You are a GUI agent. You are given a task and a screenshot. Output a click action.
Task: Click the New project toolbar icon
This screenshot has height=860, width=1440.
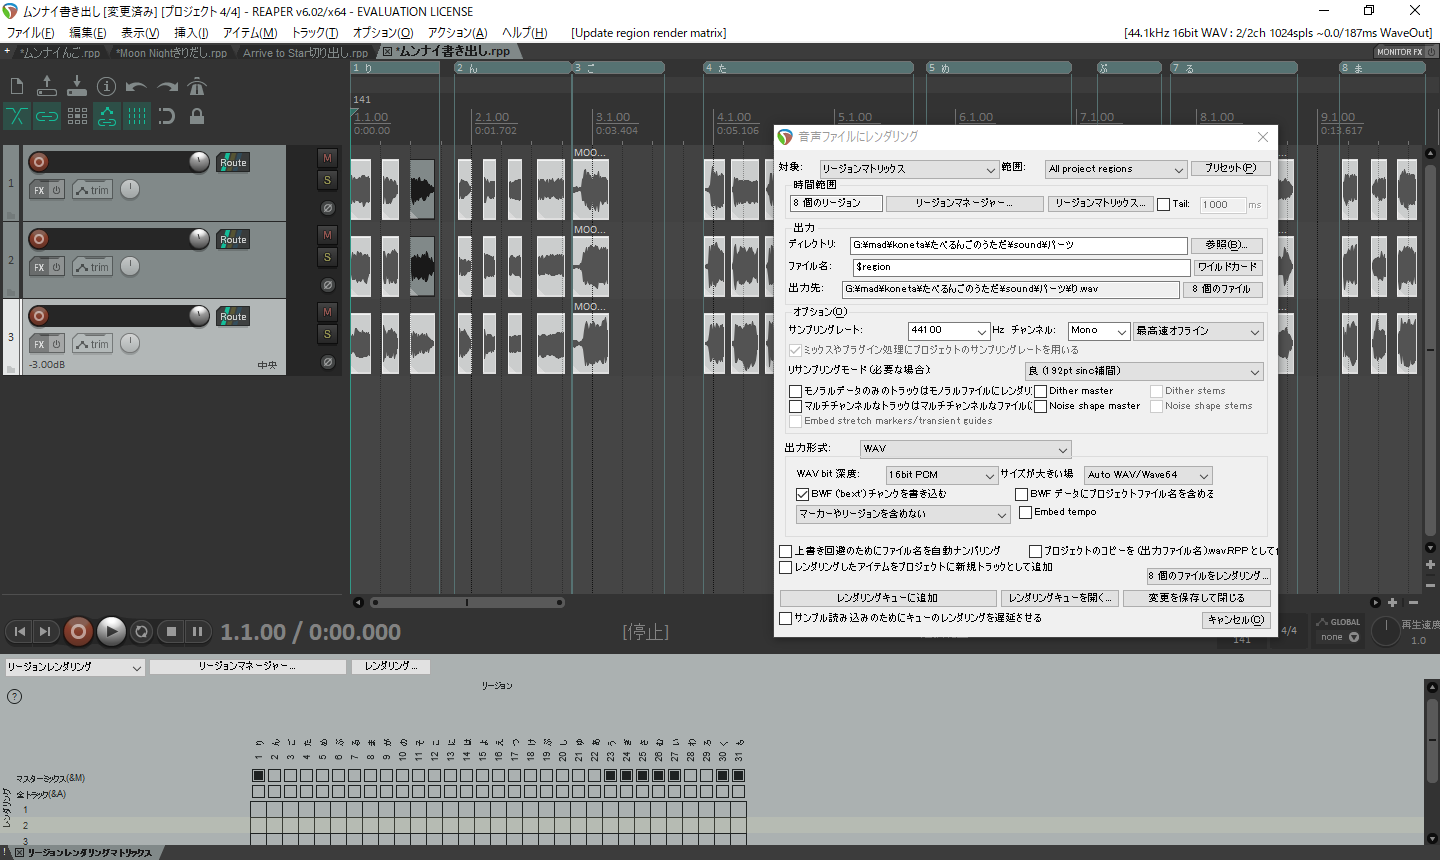click(17, 87)
